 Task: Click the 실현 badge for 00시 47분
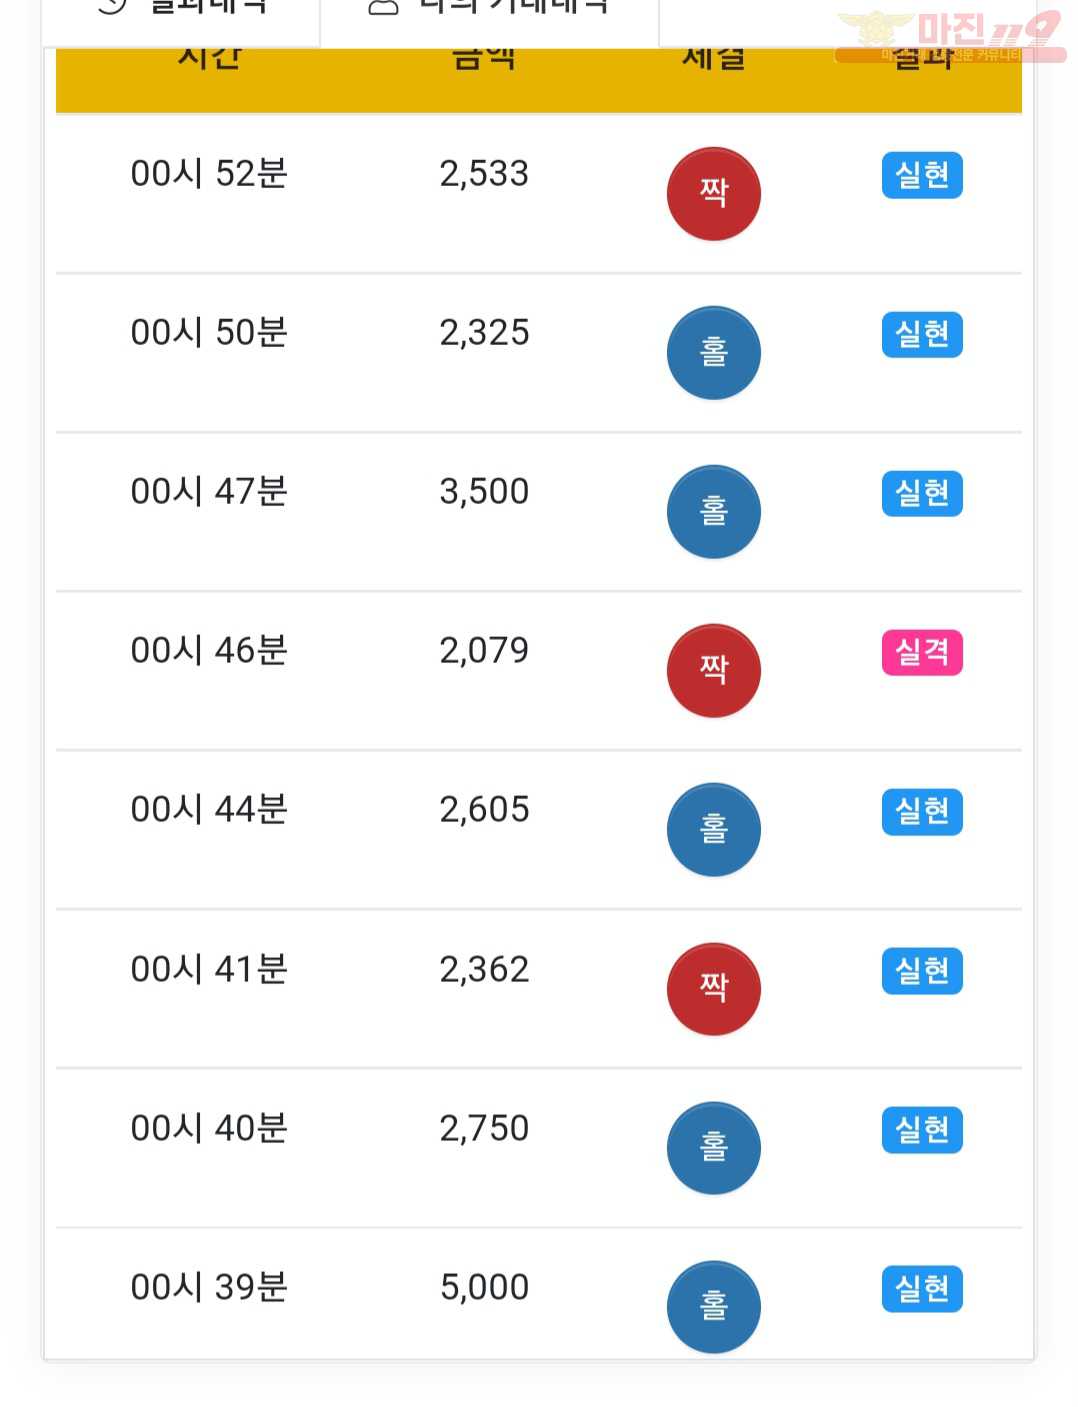click(922, 493)
